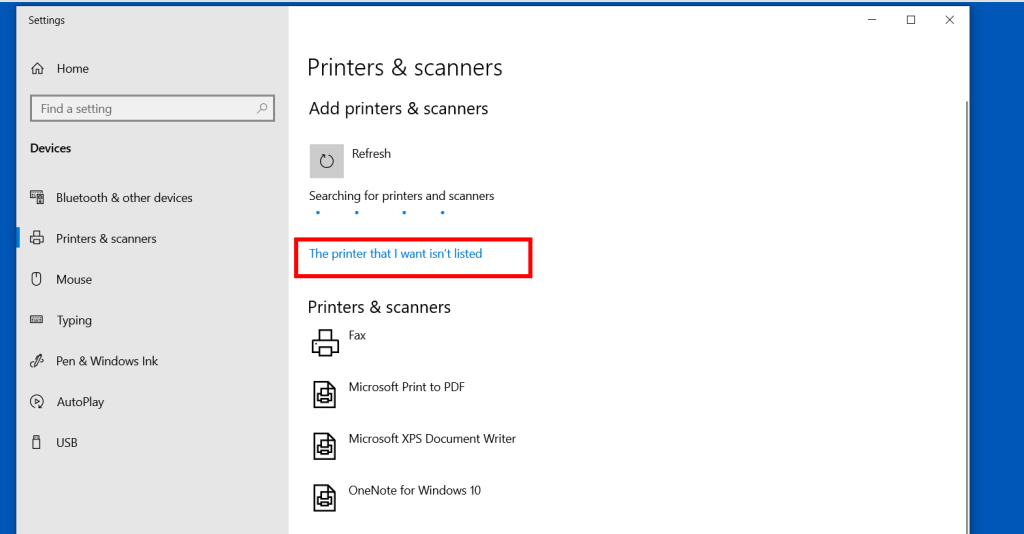The image size is (1024, 534).
Task: Open AutoPlay settings from sidebar
Action: pos(80,402)
